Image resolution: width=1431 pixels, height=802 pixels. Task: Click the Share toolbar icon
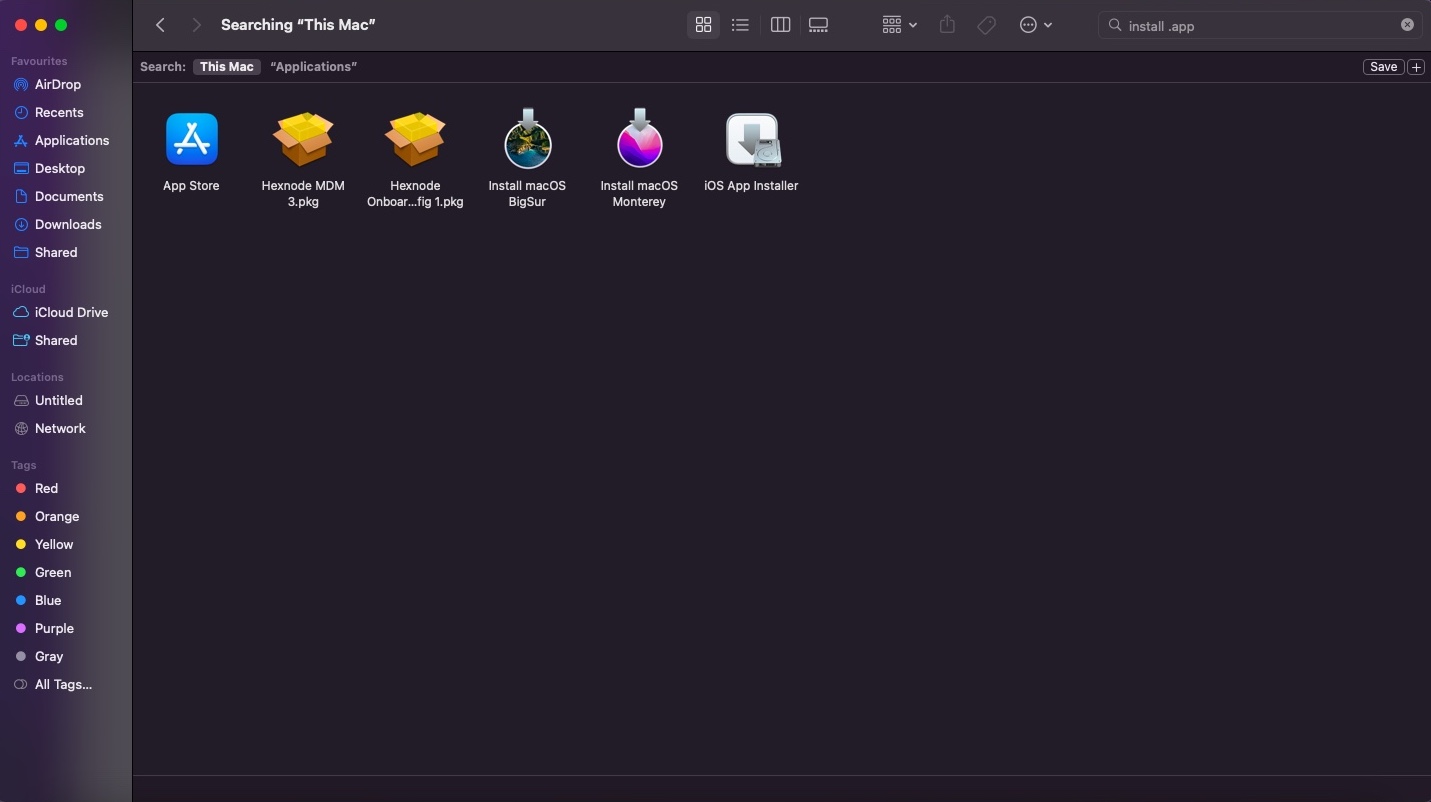pyautogui.click(x=947, y=25)
